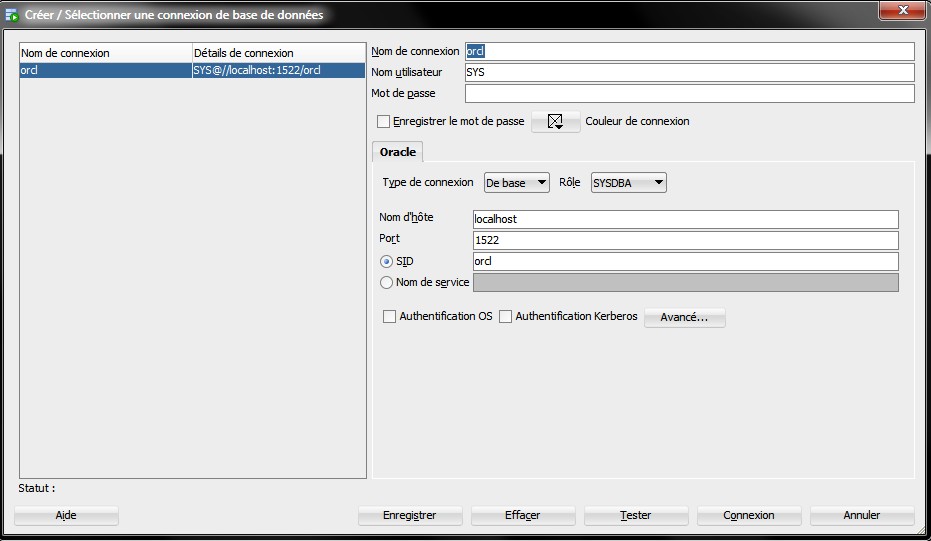
Task: Open the Couleur de connexion color picker
Action: 555,121
